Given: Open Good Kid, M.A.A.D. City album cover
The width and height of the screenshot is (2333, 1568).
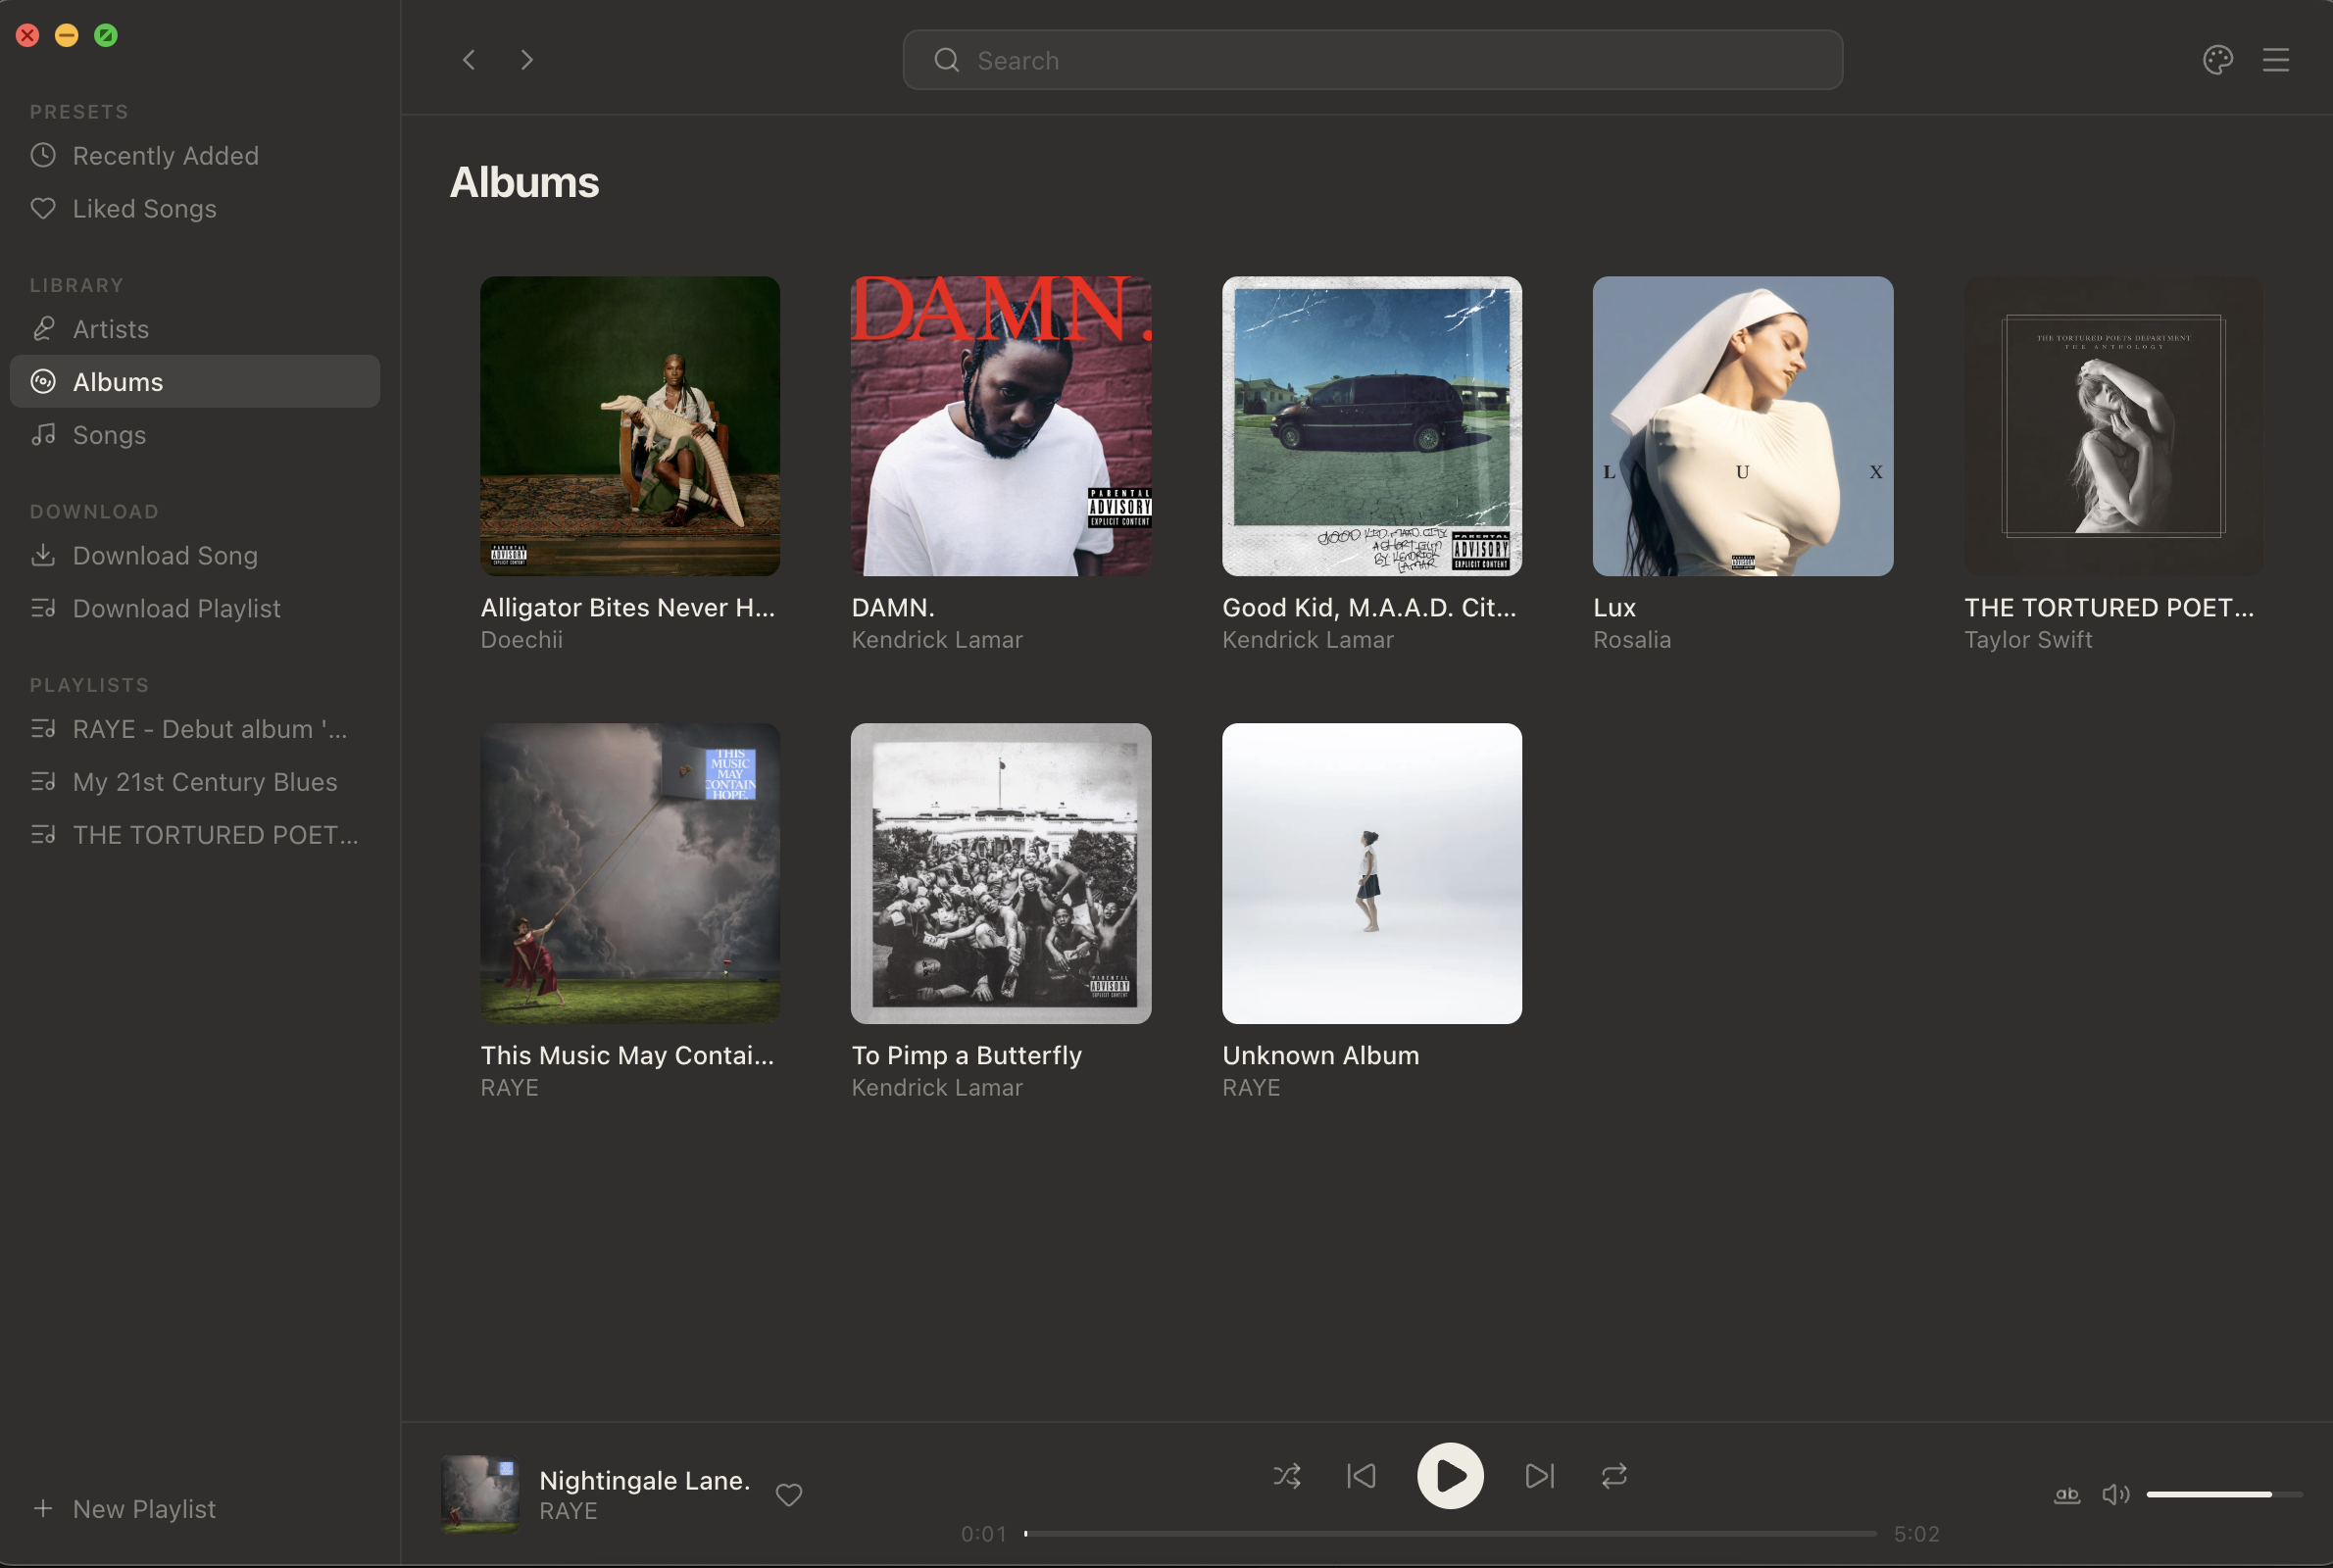Looking at the screenshot, I should 1371,426.
